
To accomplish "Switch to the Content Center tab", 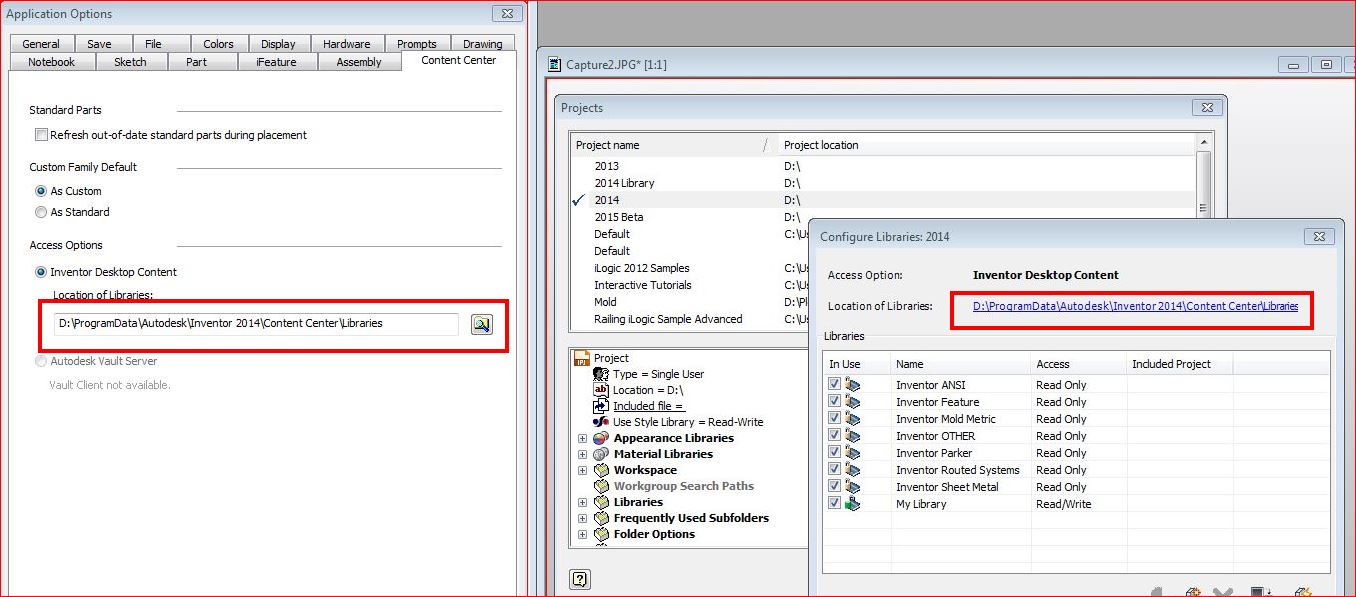I will point(458,60).
